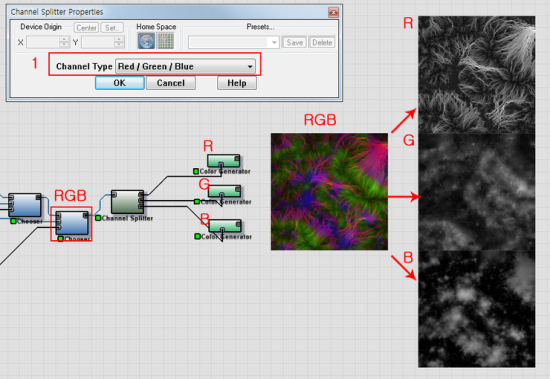Select the leftmost Chooser node
The width and height of the screenshot is (550, 379).
[25, 205]
